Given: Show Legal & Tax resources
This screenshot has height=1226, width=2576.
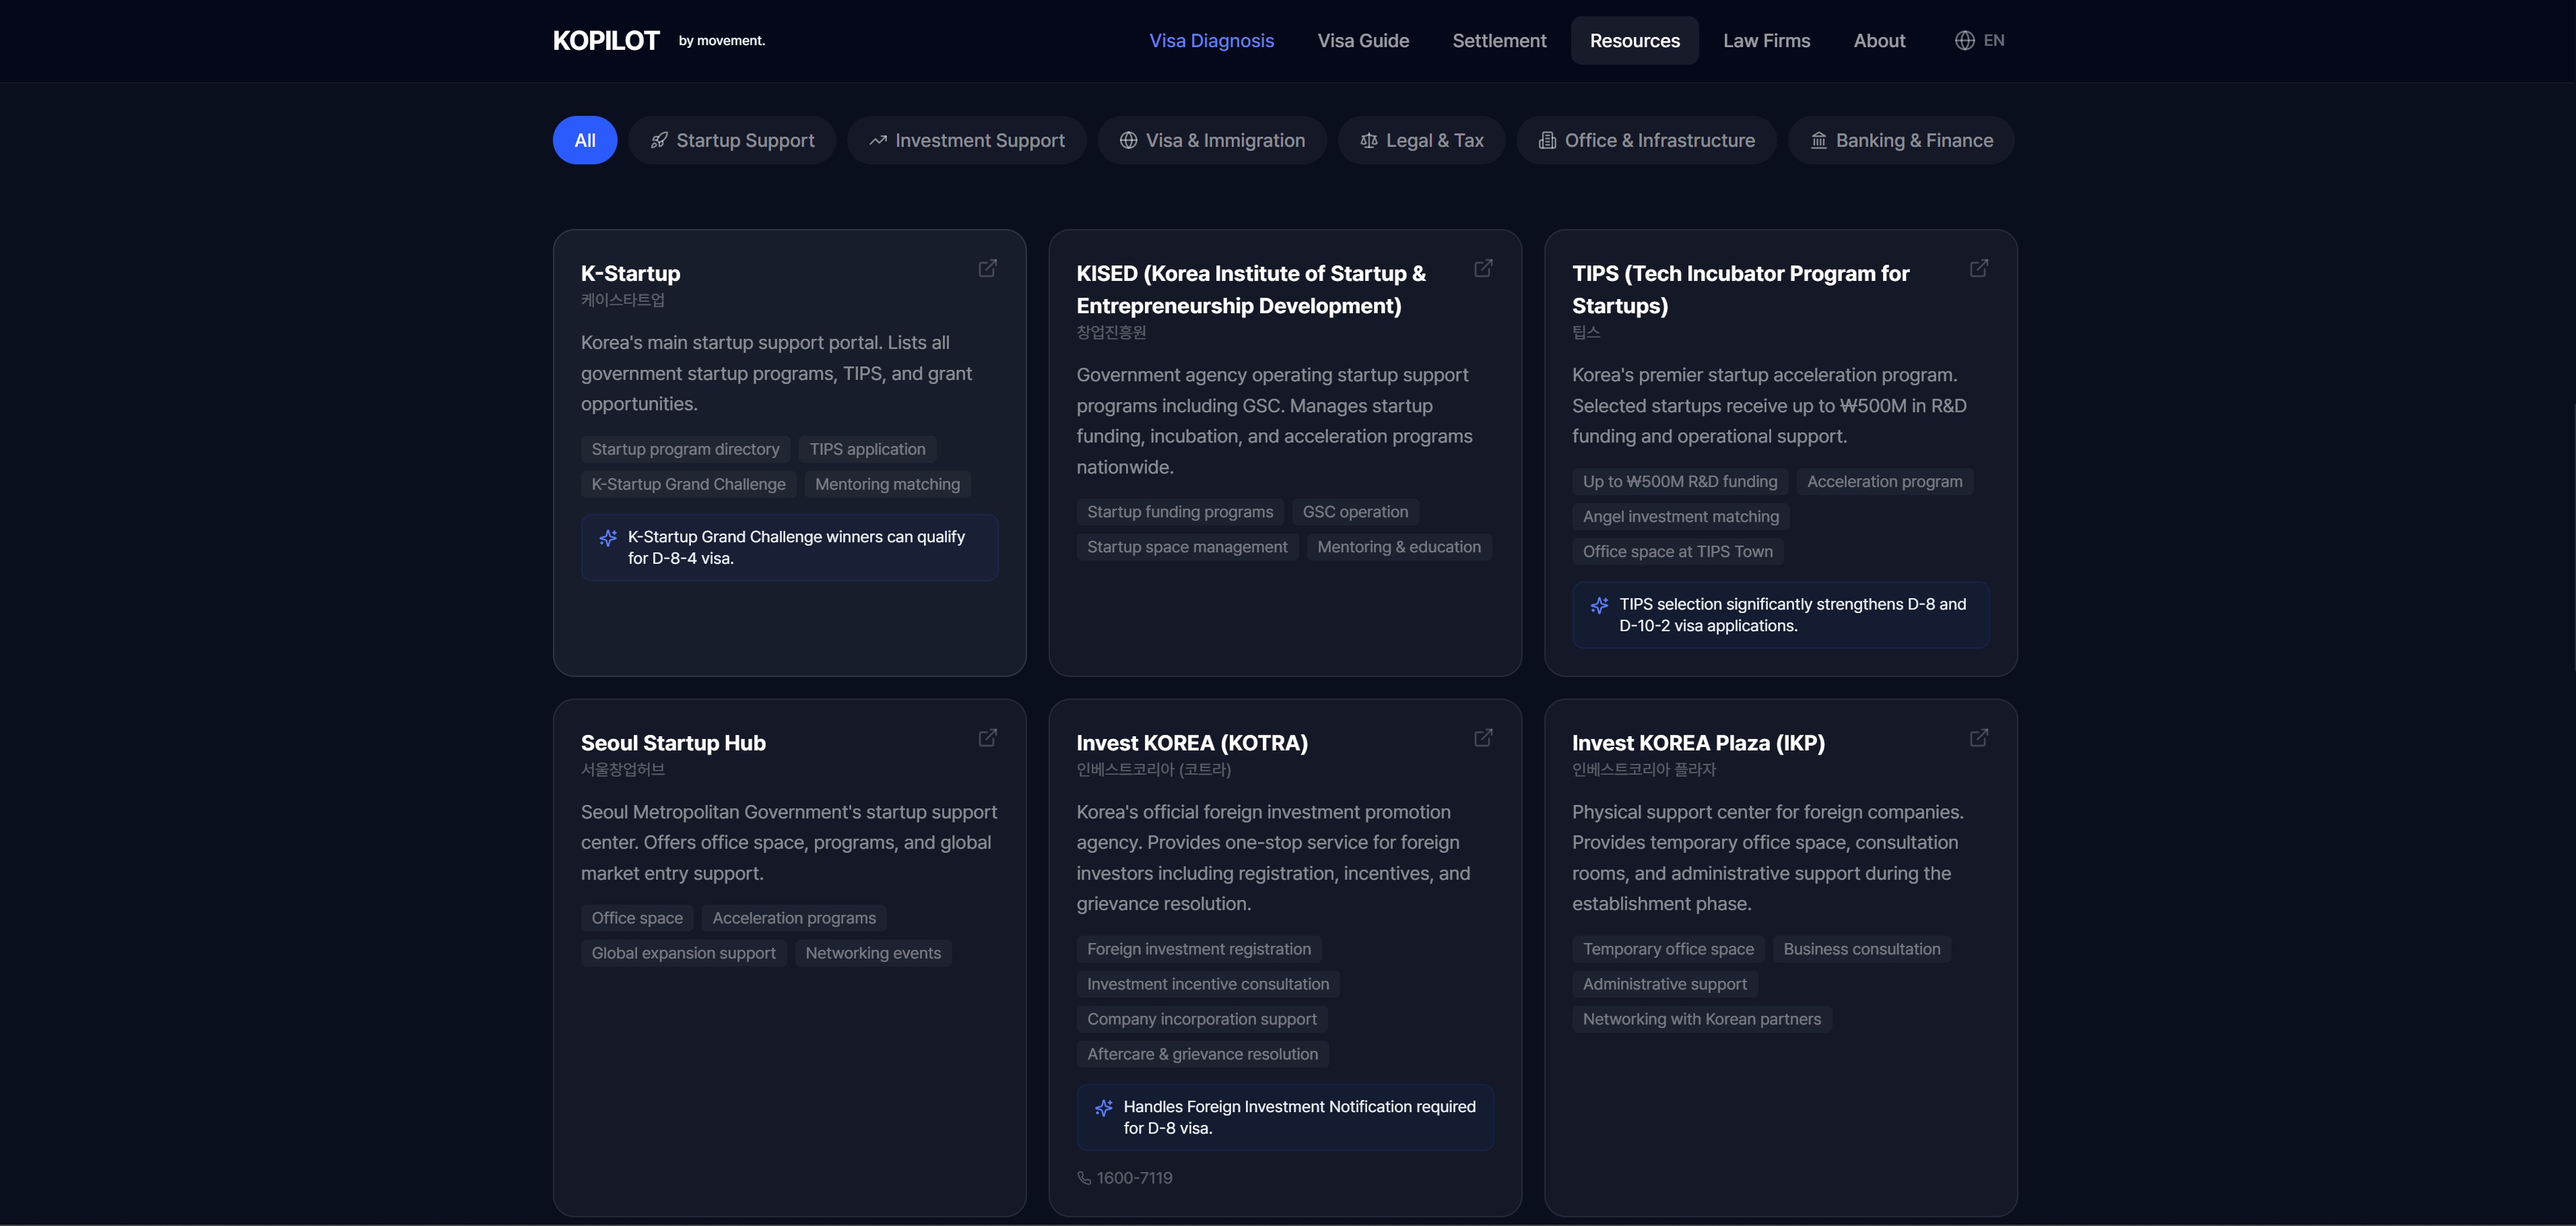Looking at the screenshot, I should pyautogui.click(x=1421, y=141).
